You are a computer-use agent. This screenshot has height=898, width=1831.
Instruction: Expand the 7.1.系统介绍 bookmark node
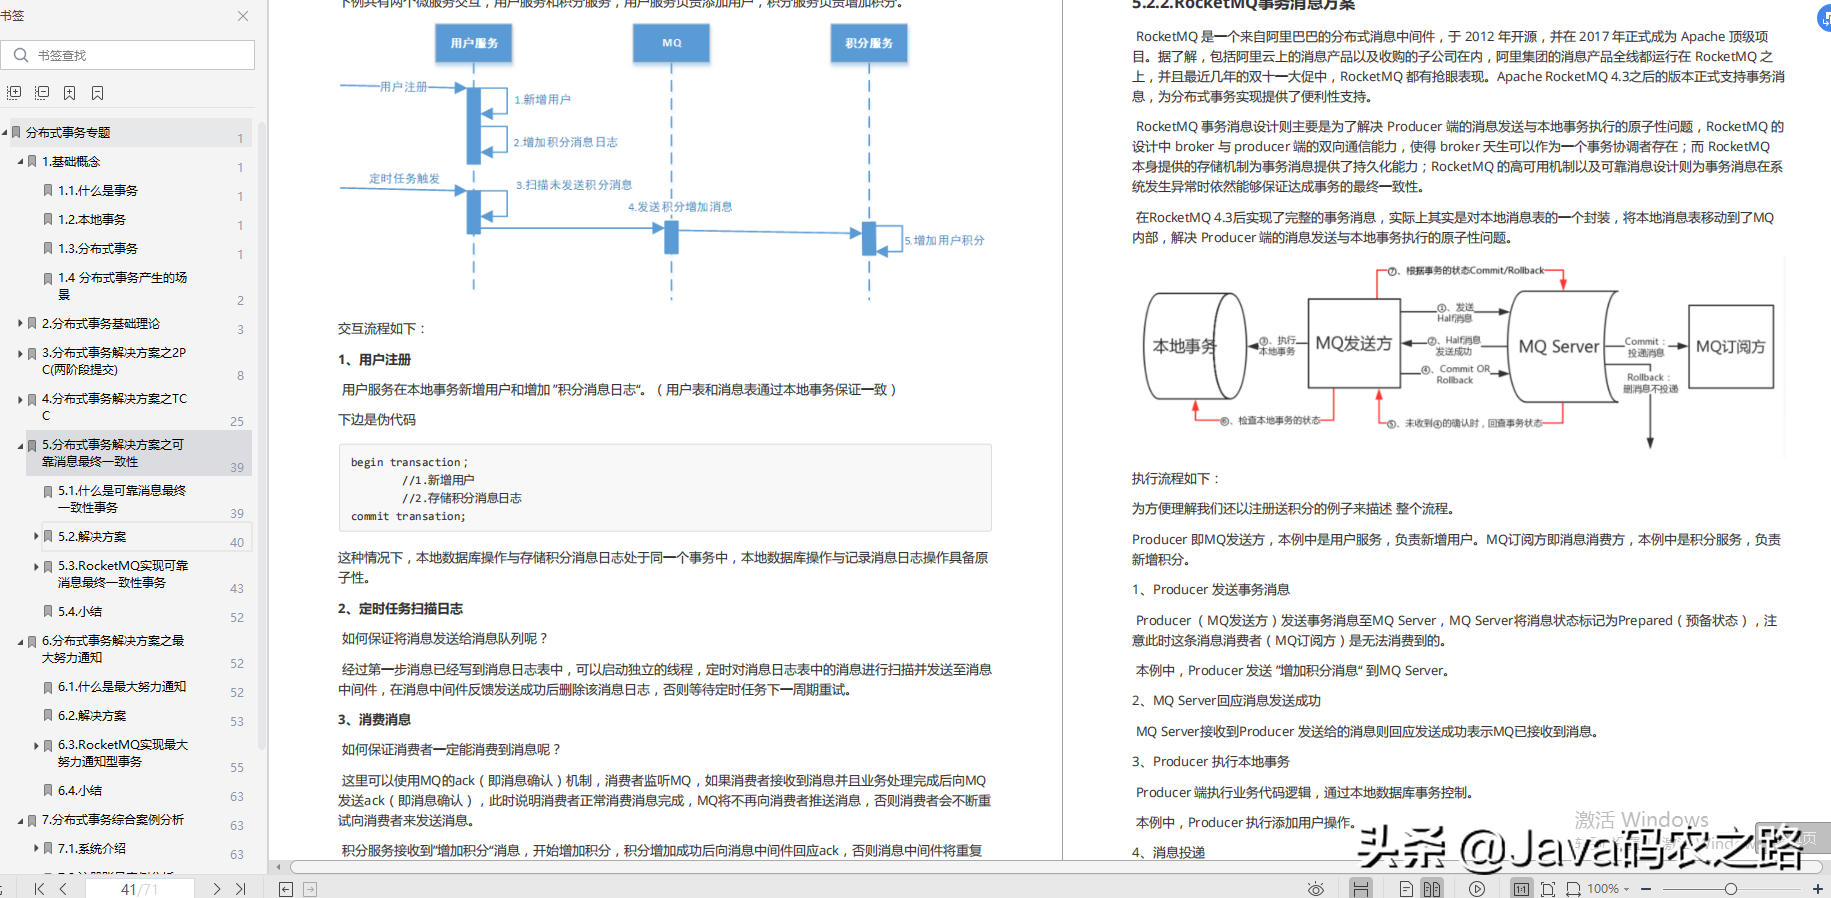(x=36, y=849)
